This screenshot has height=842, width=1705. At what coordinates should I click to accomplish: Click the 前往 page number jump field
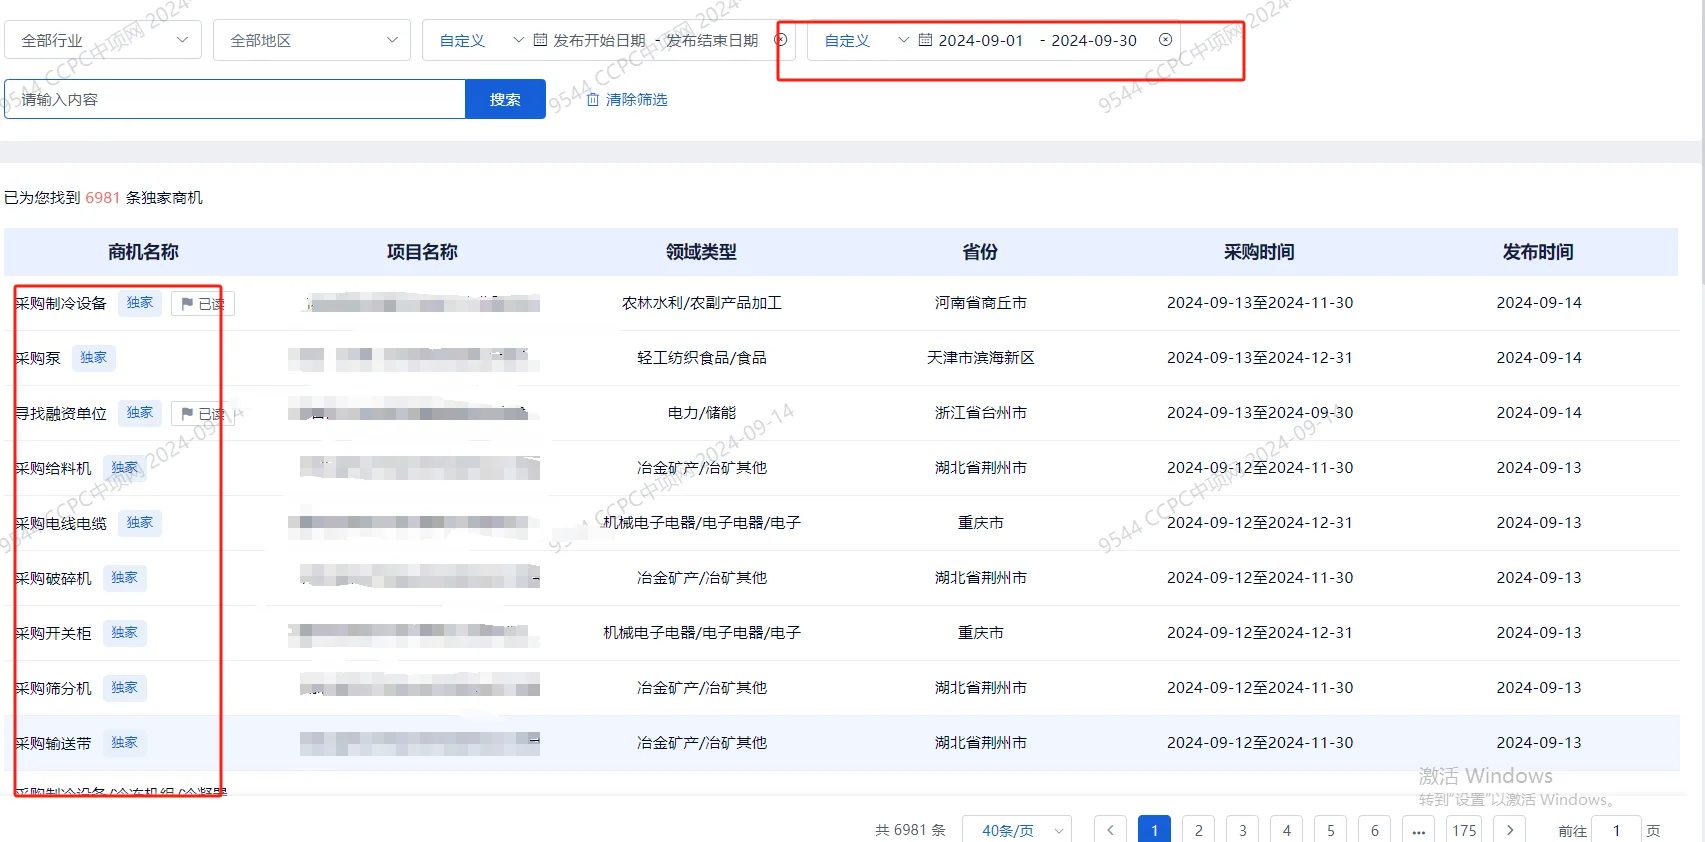[1616, 830]
